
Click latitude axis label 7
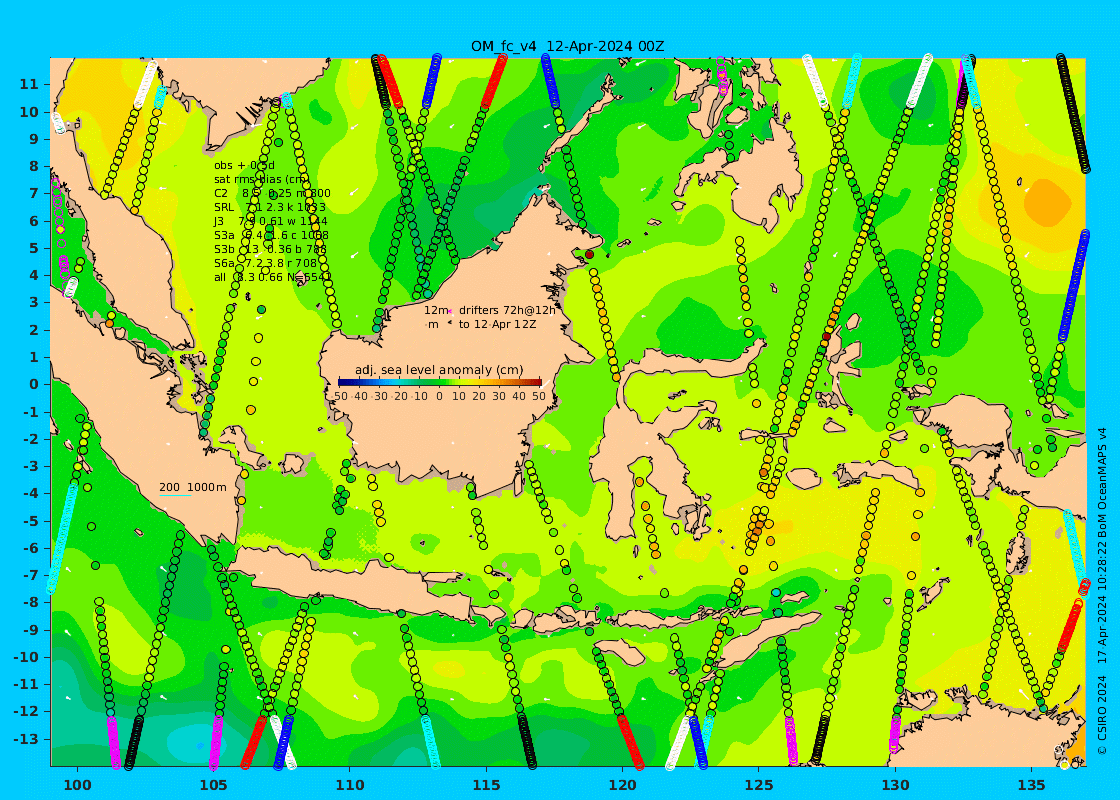pos(34,194)
